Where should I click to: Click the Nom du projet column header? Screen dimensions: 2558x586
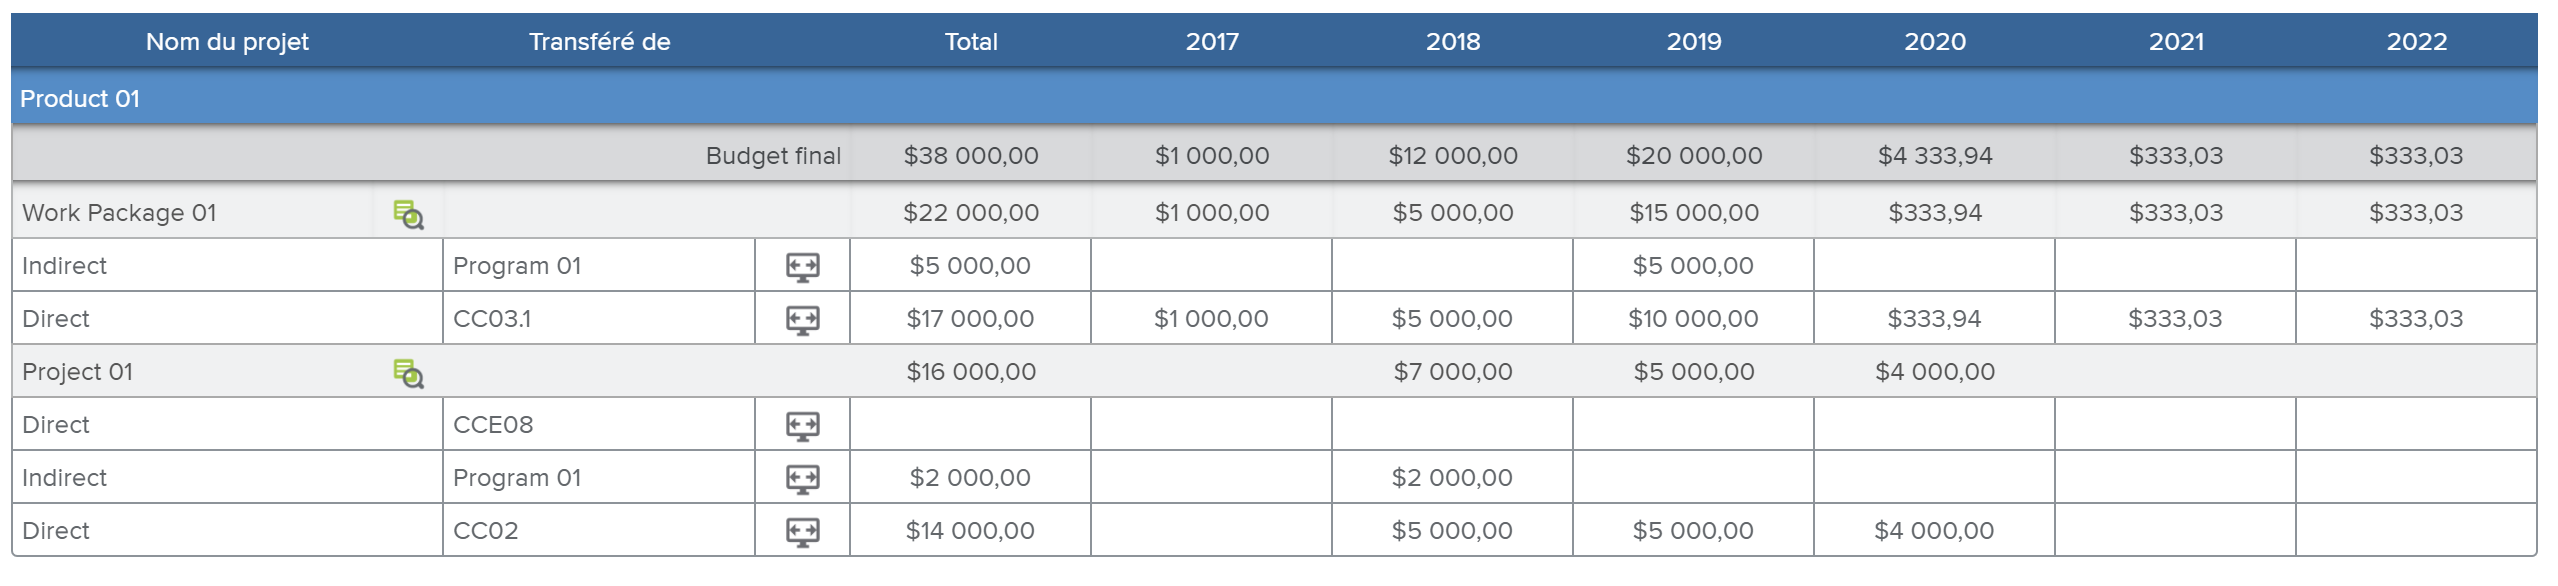point(227,42)
